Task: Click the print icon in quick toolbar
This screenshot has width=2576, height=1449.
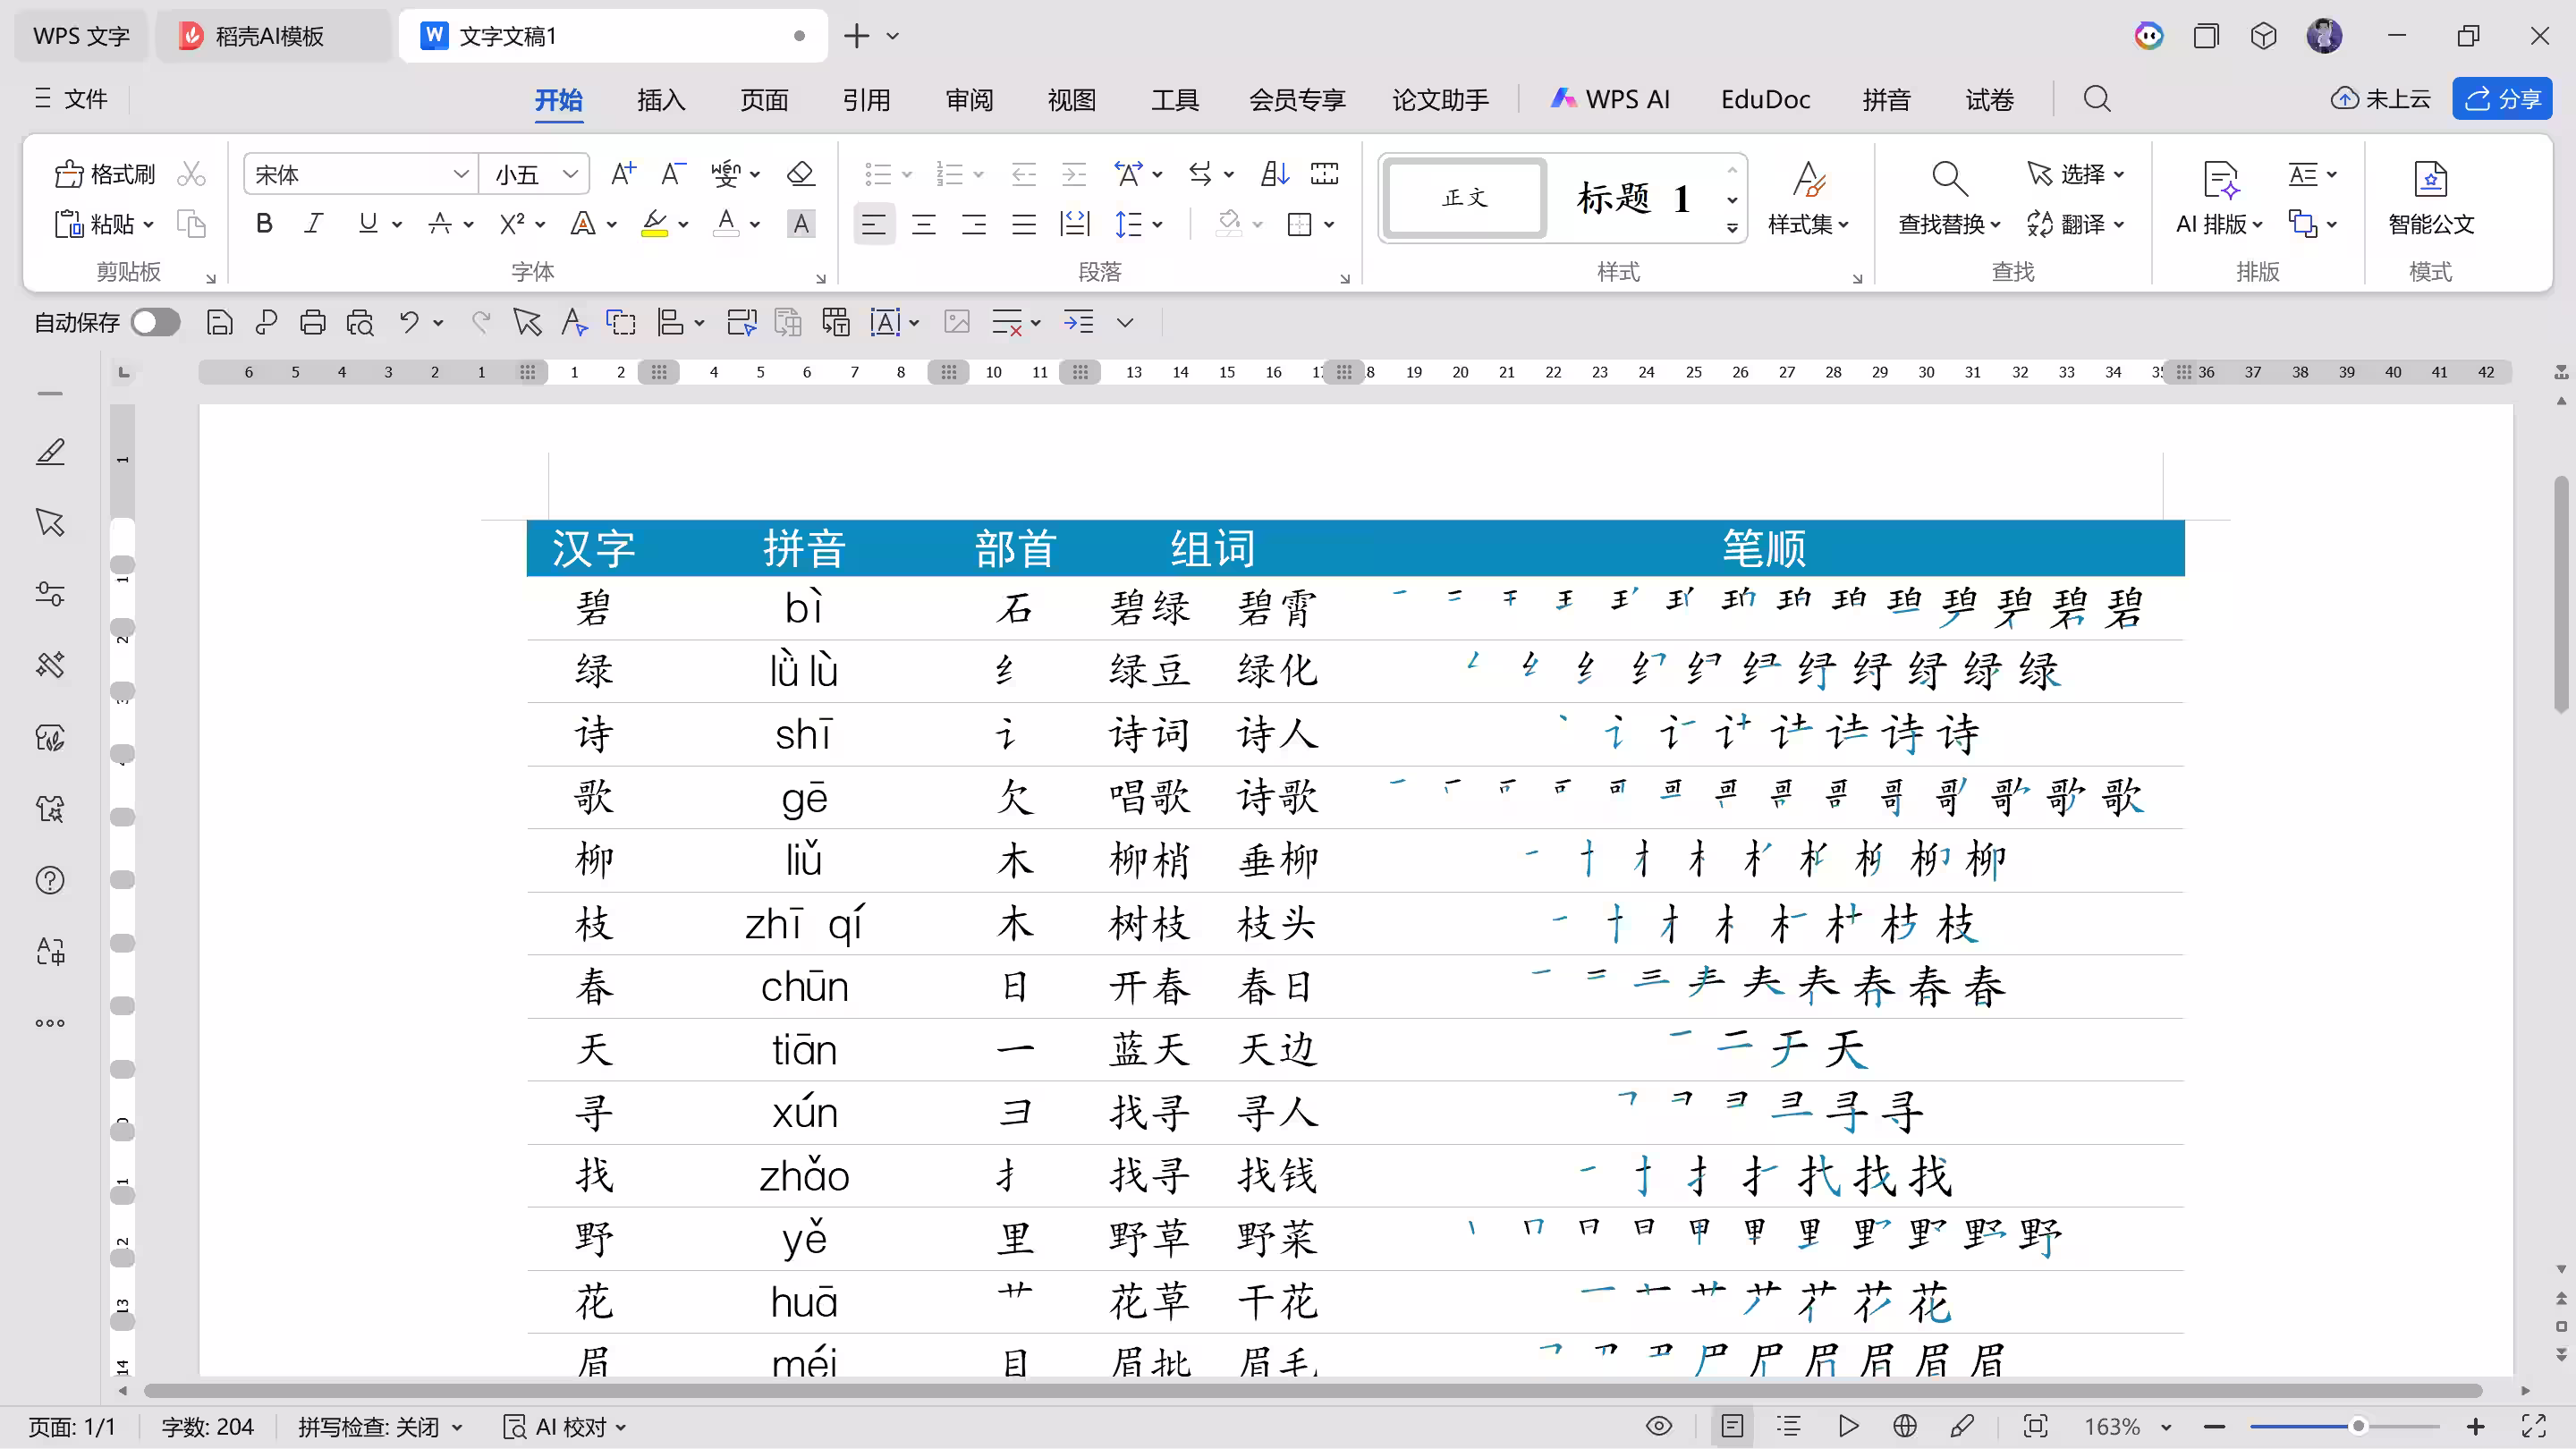Action: 313,322
